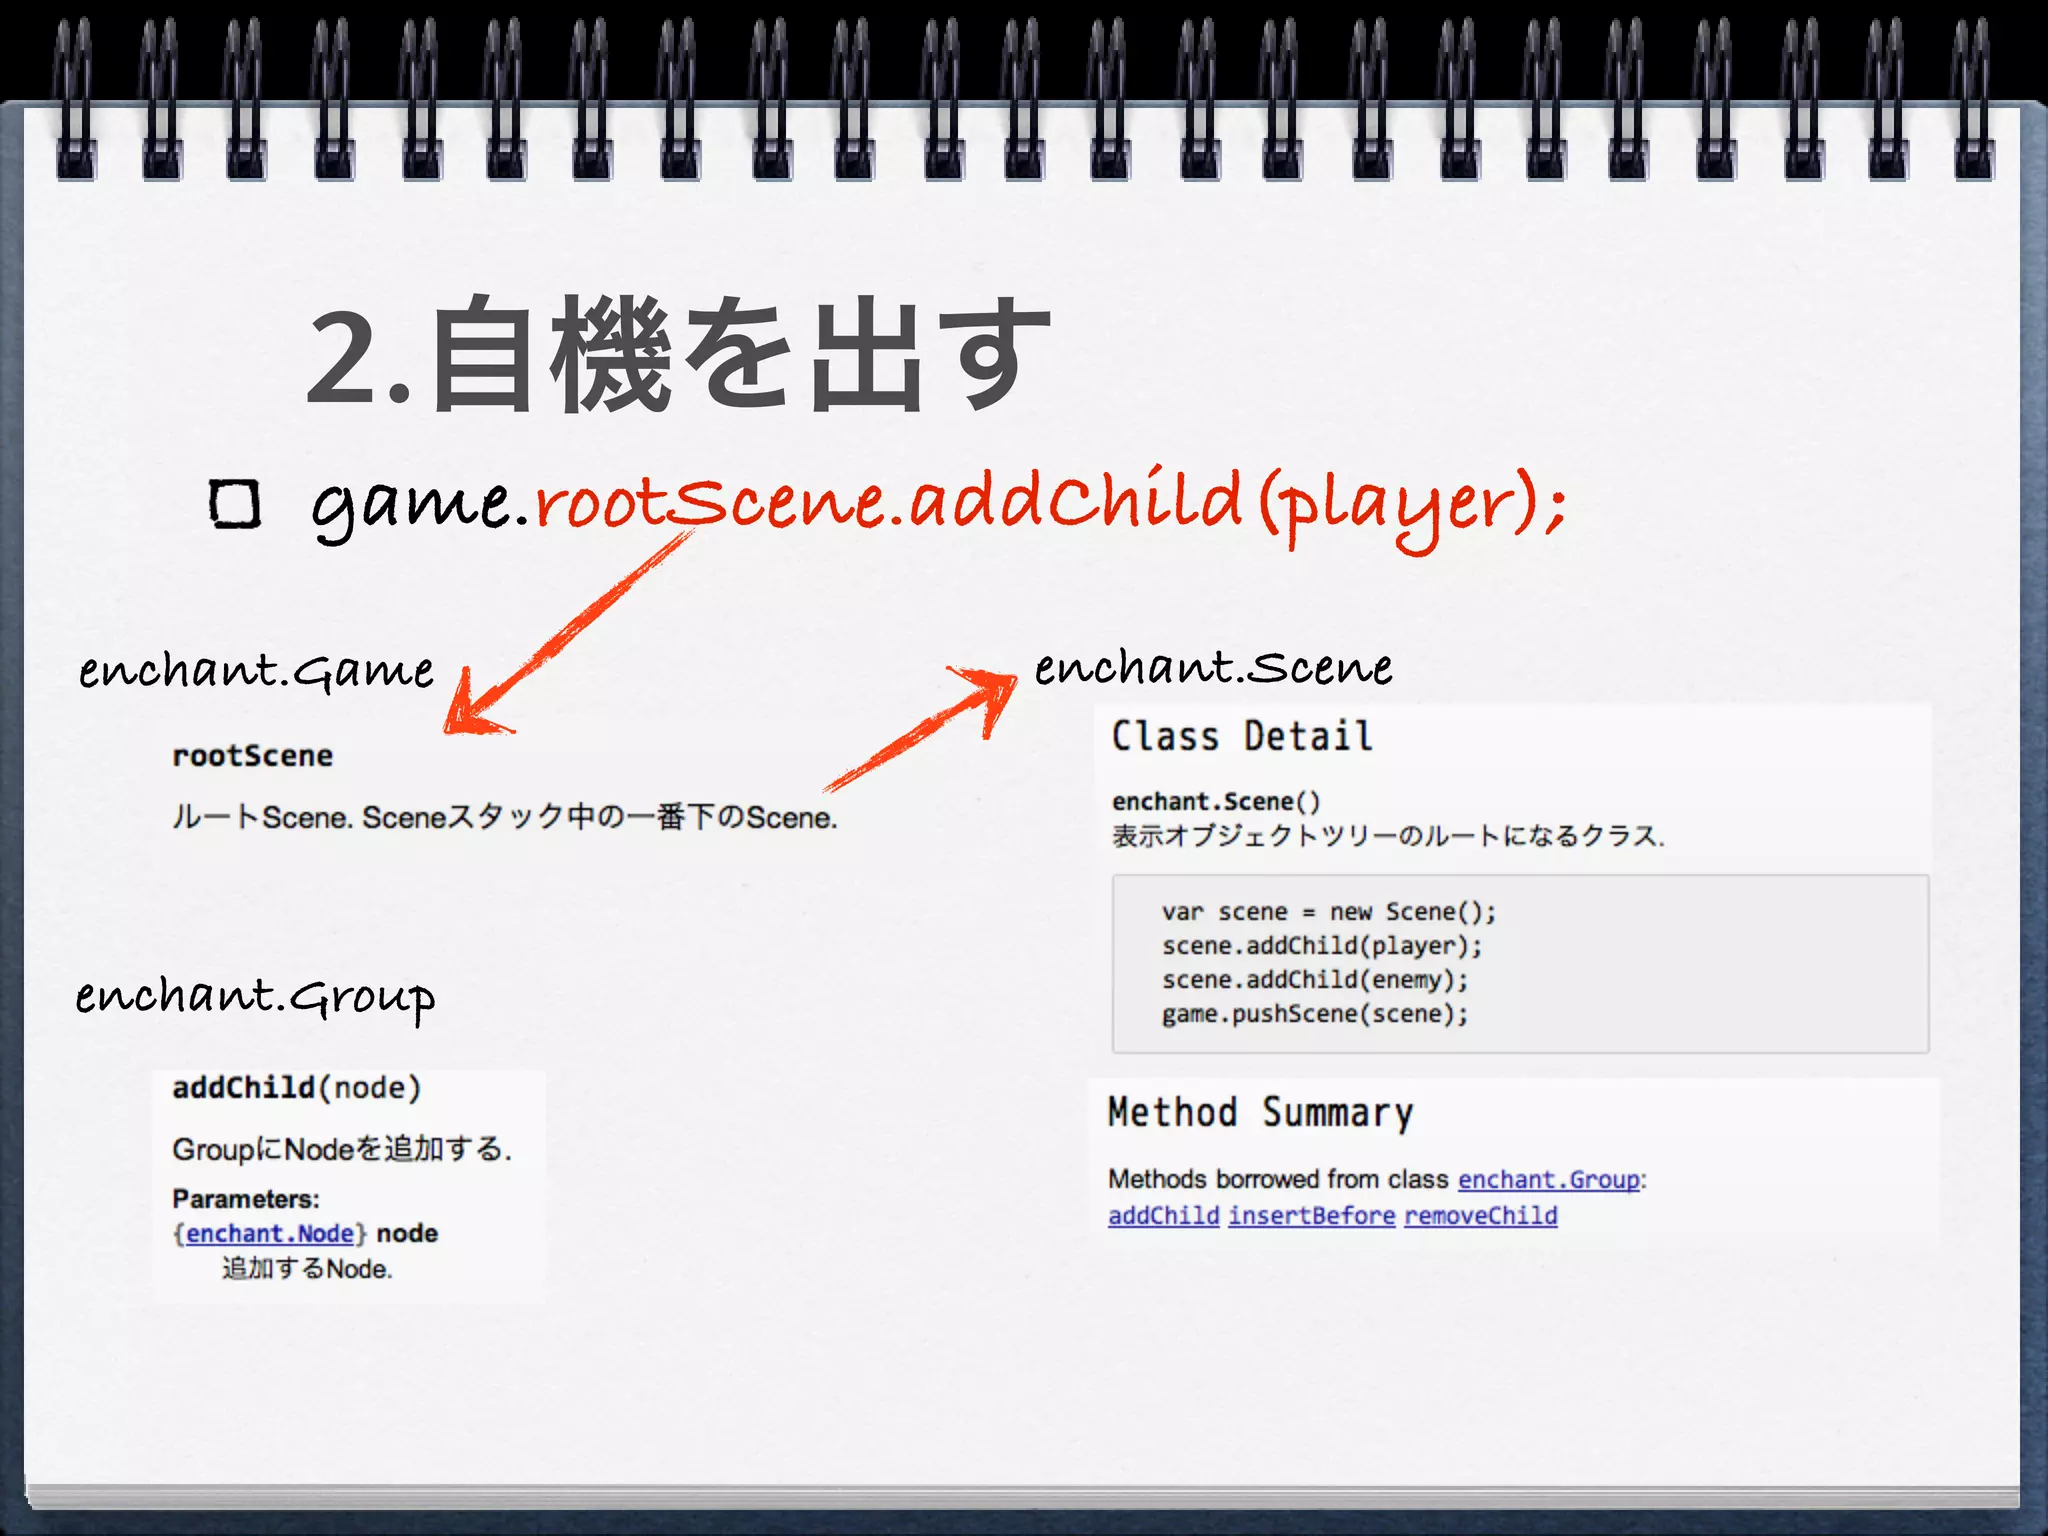Screen dimensions: 2048x1536
Task: Click code line 'var scene = new Scene();'
Action: pos(1329,912)
